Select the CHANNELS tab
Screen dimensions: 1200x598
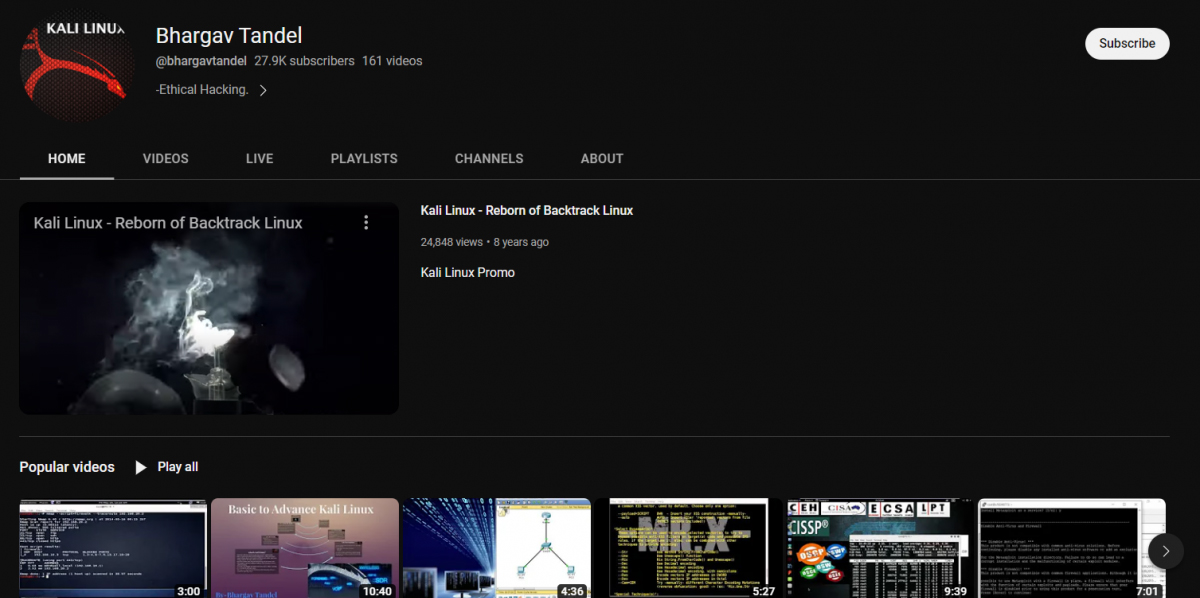[489, 159]
